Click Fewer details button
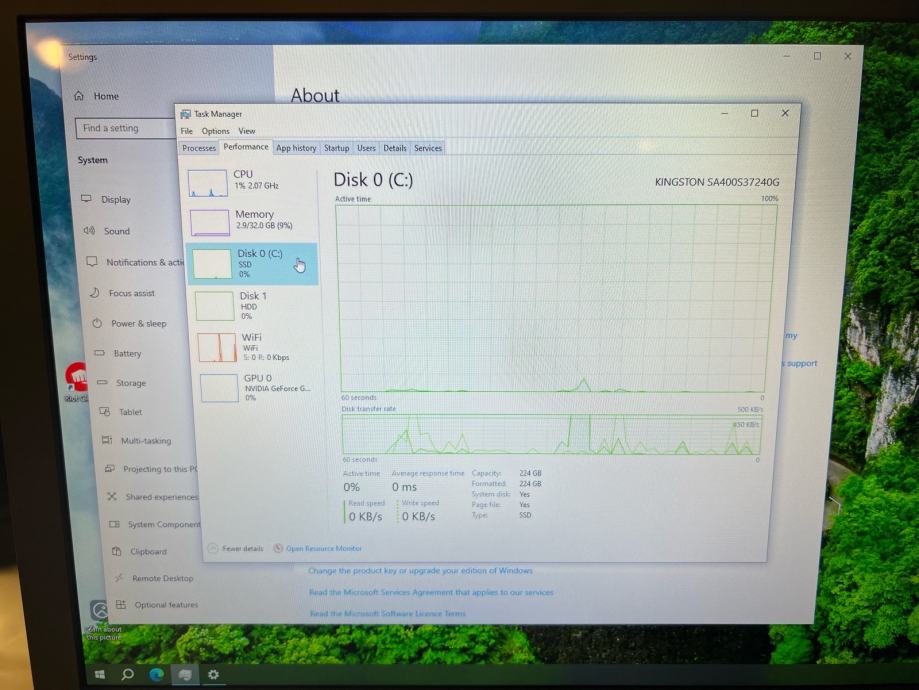The image size is (919, 690). point(236,549)
